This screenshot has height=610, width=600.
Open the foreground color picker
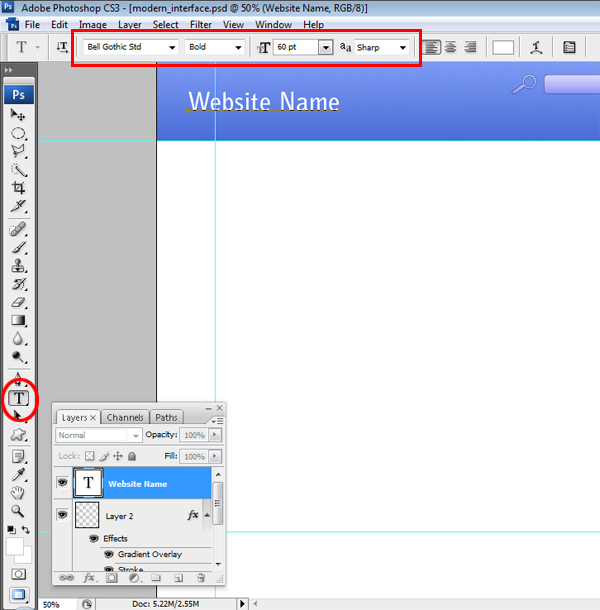(14, 546)
